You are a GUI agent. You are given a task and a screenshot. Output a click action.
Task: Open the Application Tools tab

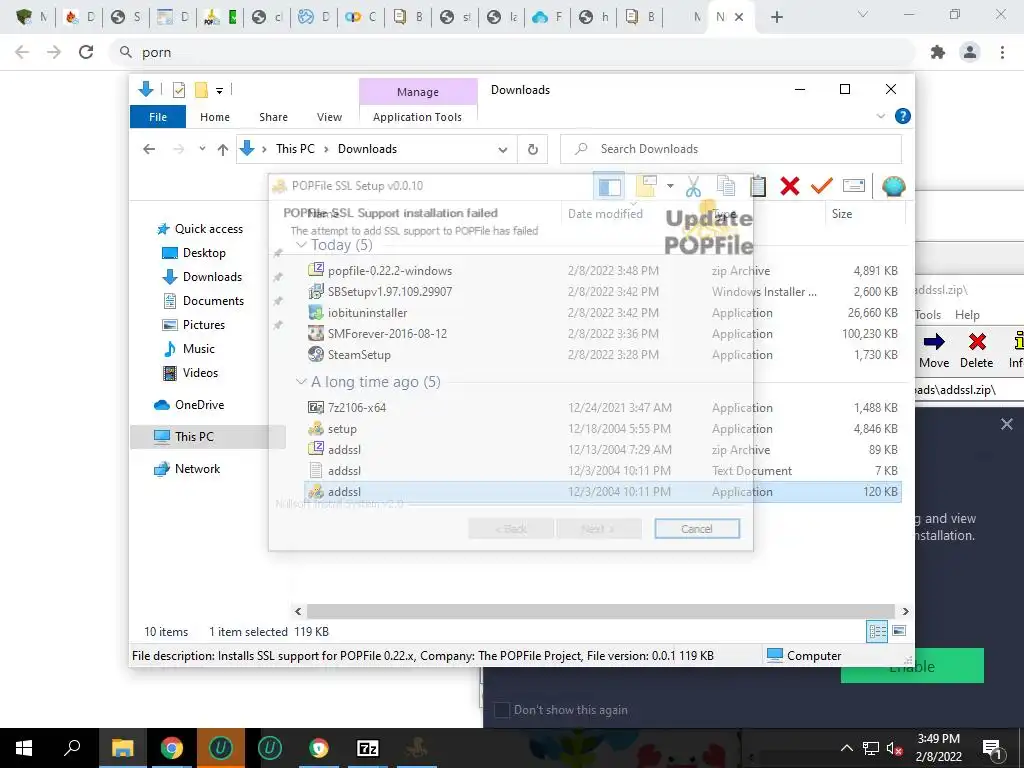point(417,117)
